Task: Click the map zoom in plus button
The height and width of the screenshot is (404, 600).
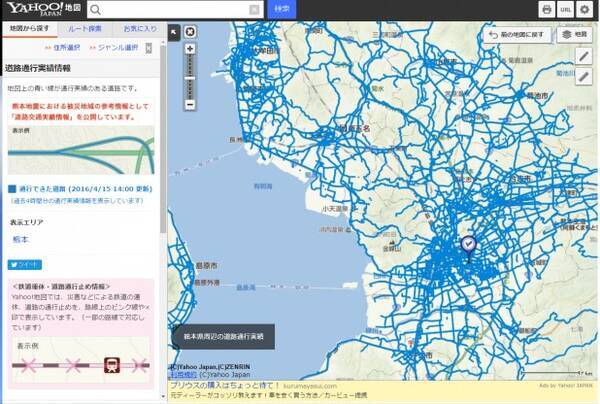Action: (x=190, y=48)
